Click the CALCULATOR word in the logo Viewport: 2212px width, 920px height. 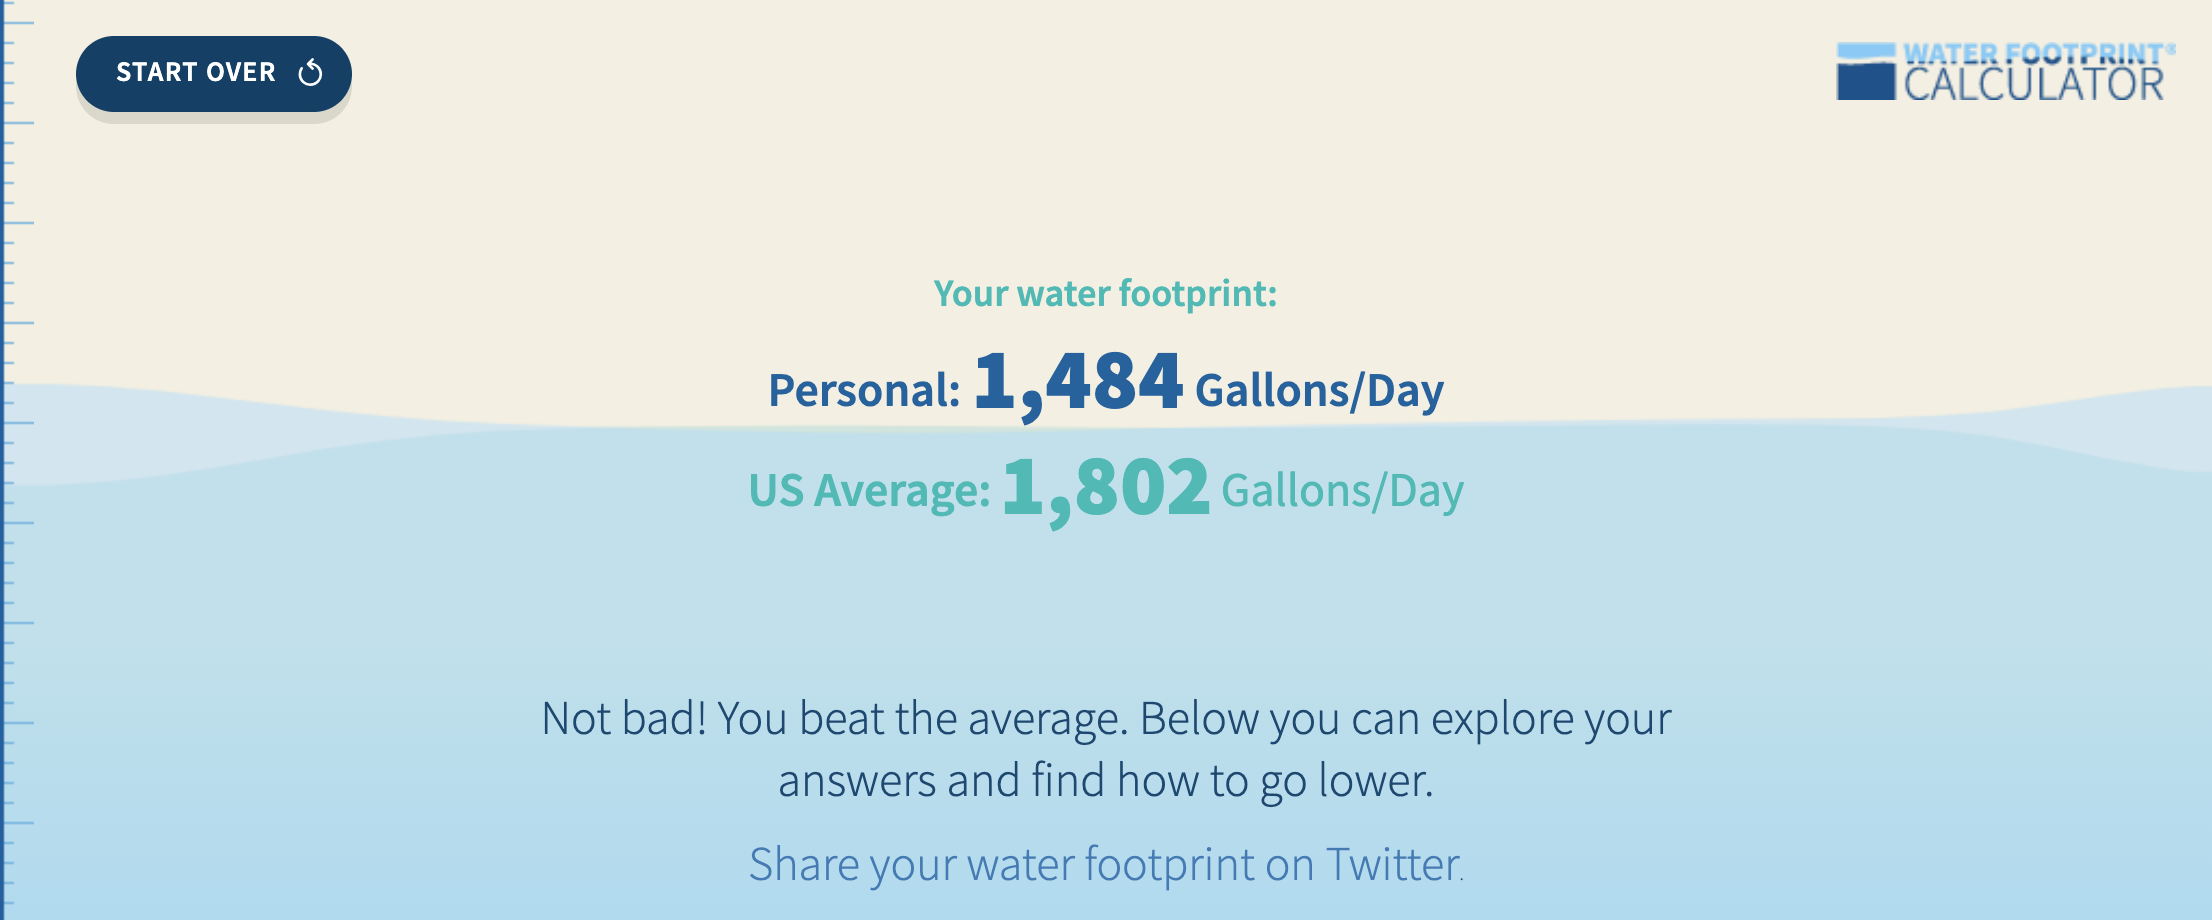[x=2034, y=84]
